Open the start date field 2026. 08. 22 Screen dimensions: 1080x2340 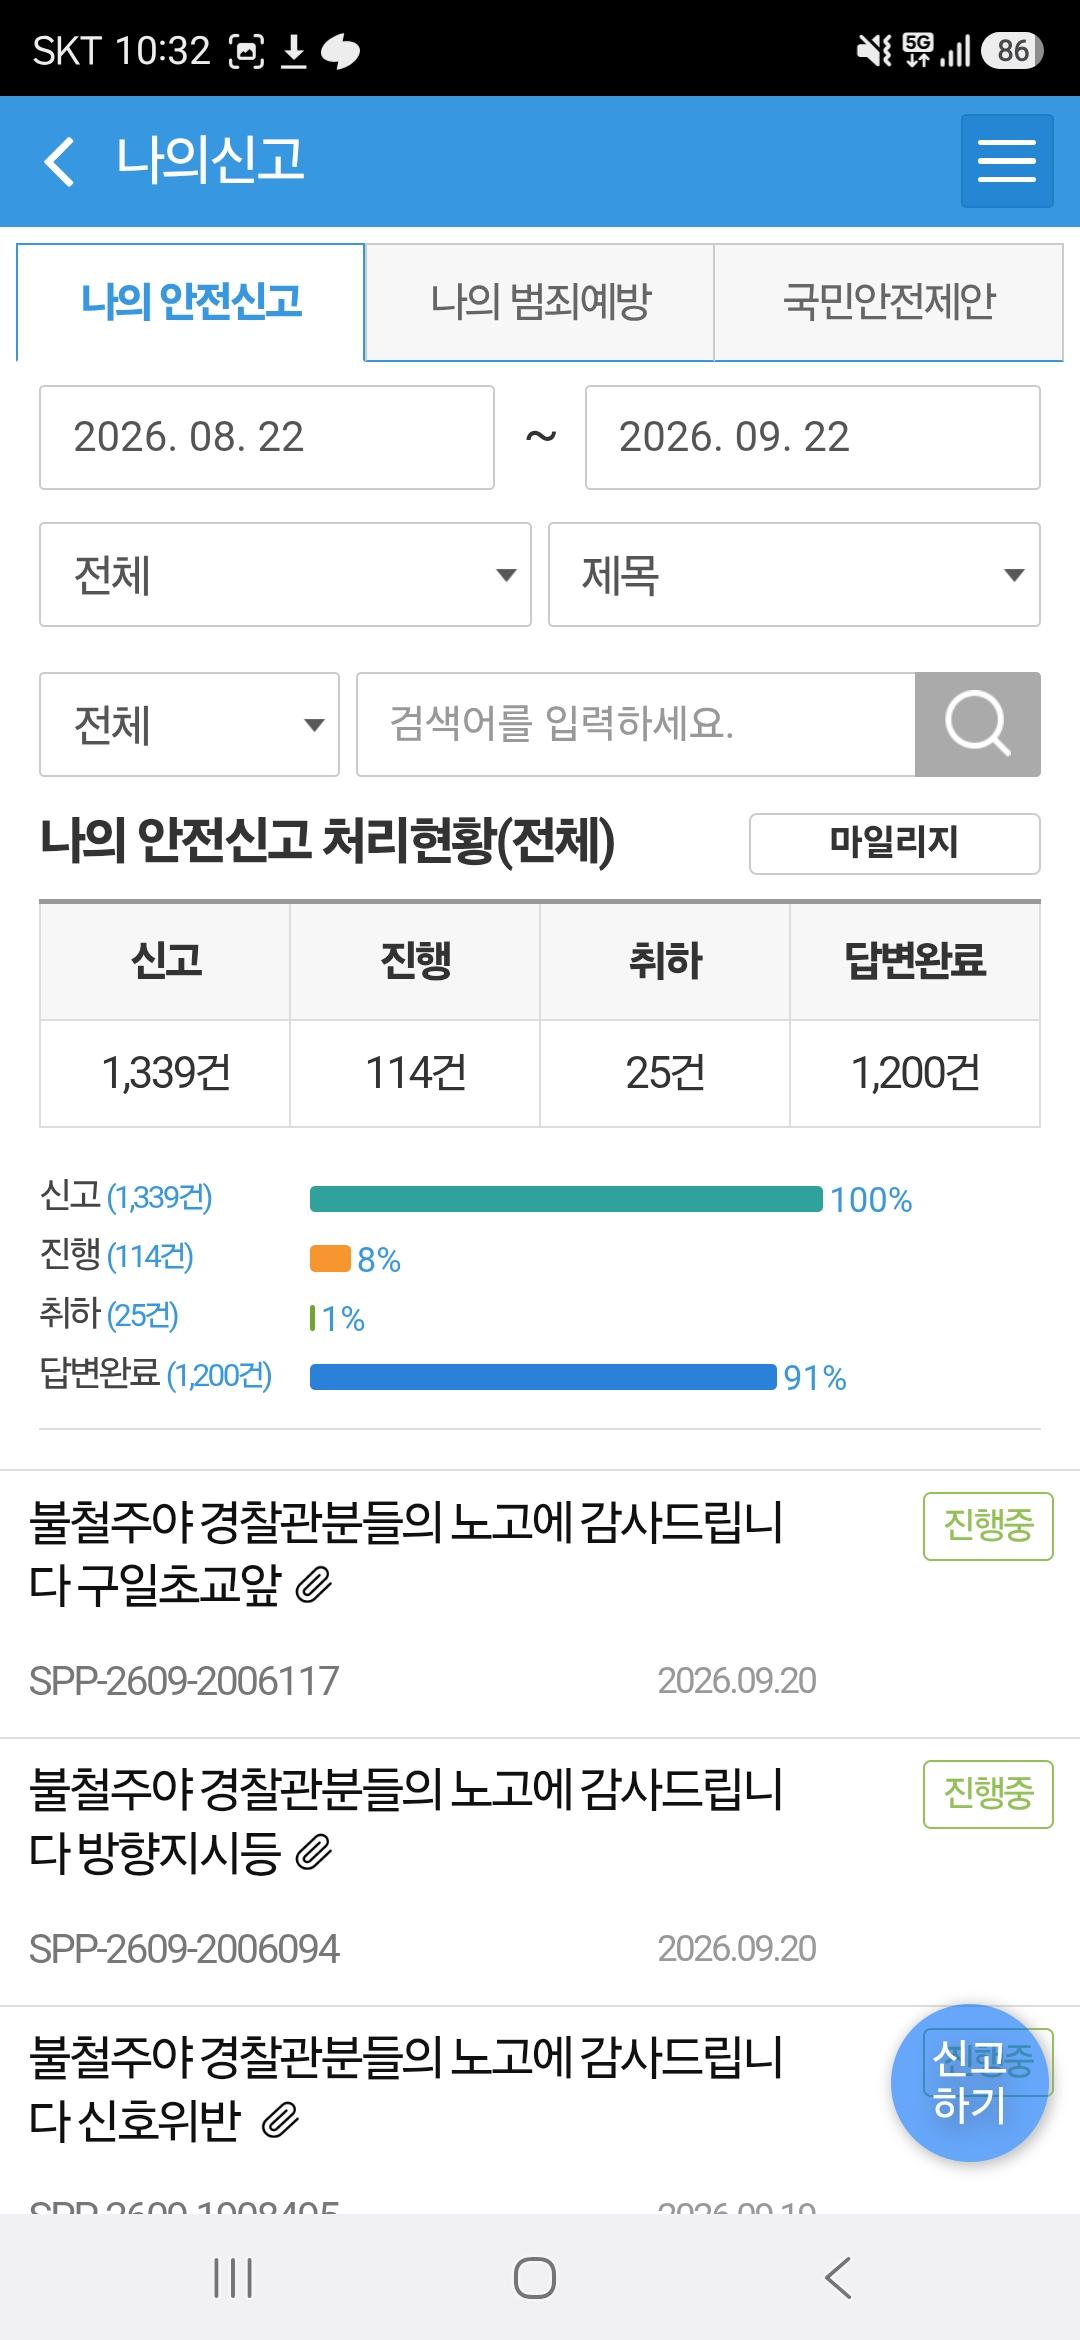click(x=267, y=437)
